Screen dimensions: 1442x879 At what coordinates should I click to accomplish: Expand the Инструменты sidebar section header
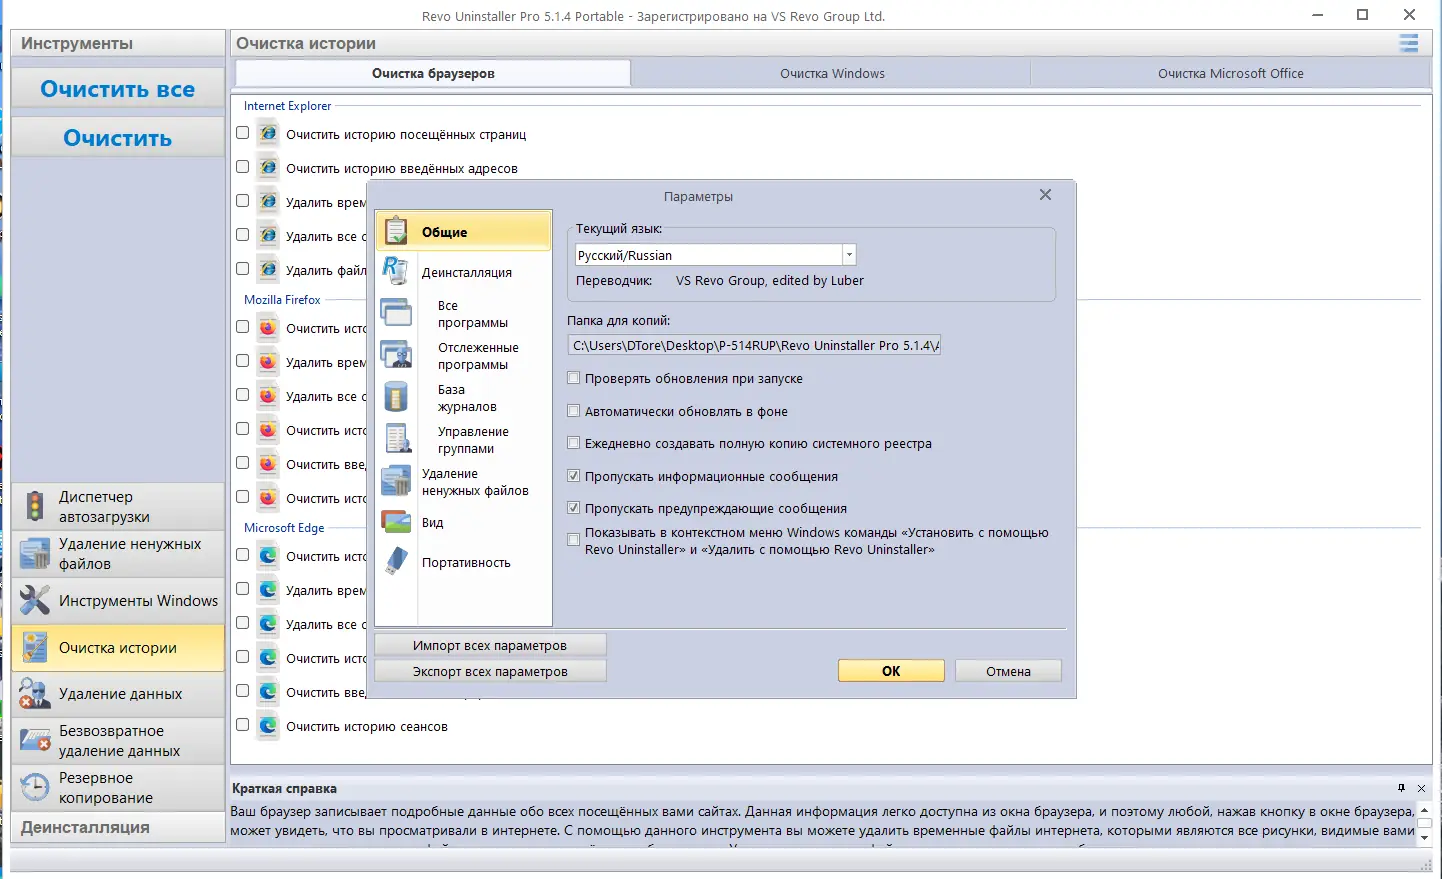point(118,43)
